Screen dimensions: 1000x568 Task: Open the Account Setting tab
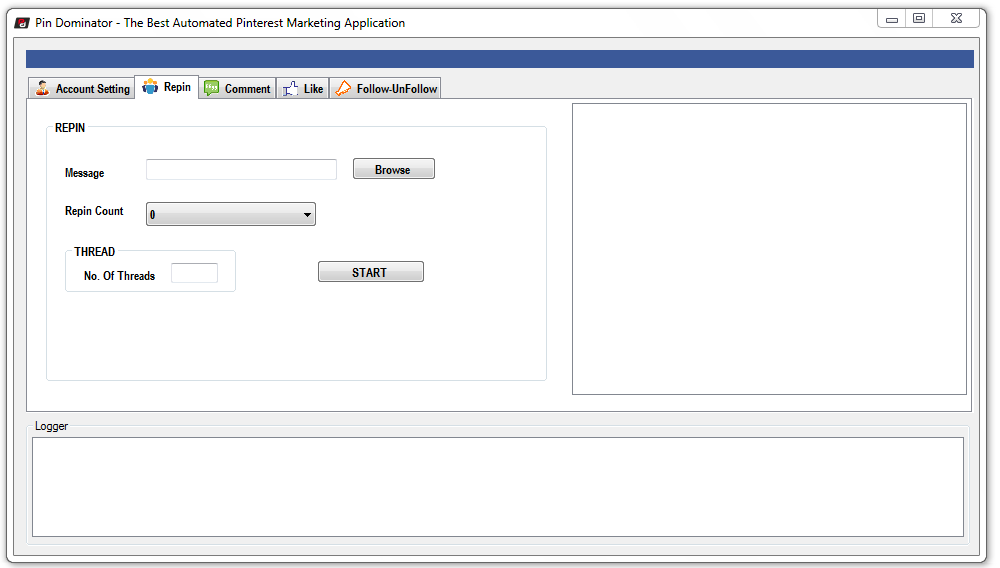tap(82, 88)
